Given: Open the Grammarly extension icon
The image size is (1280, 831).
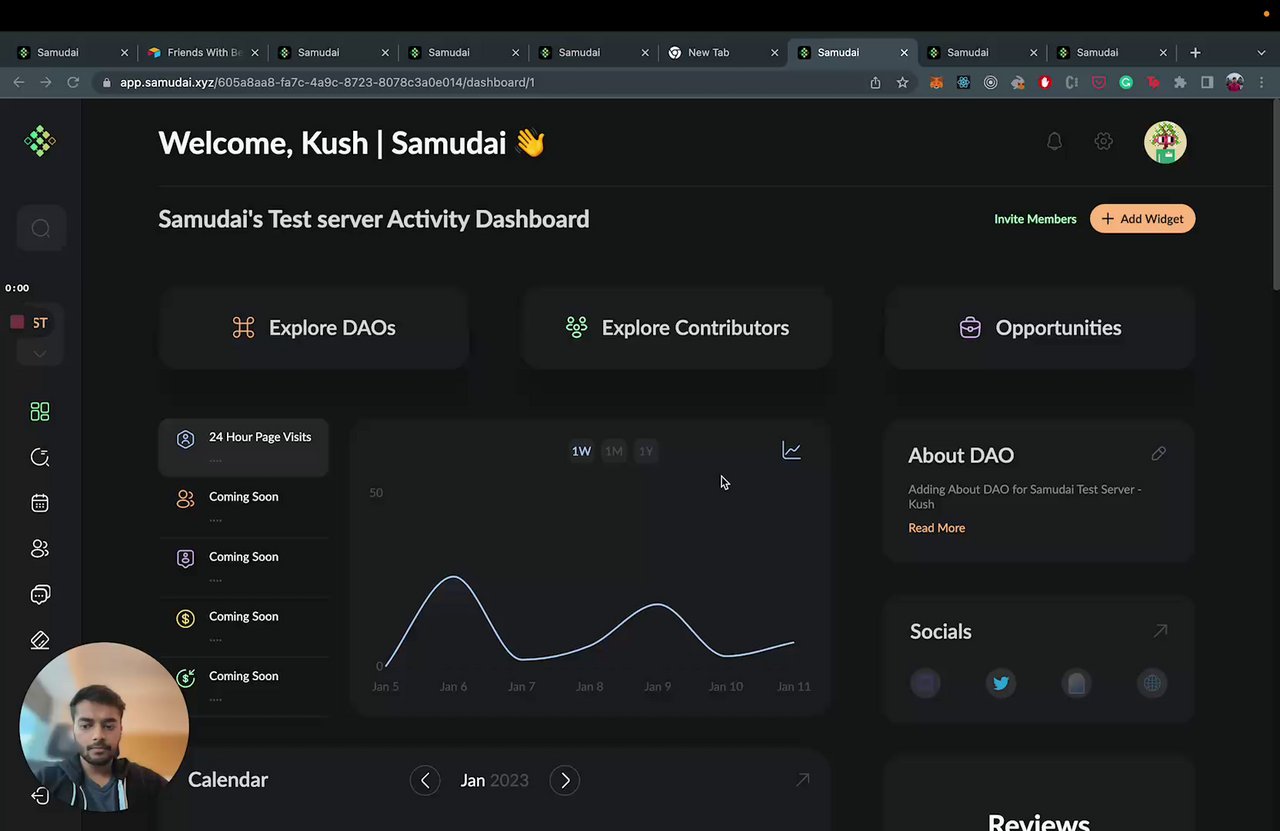Looking at the screenshot, I should pyautogui.click(x=1126, y=82).
